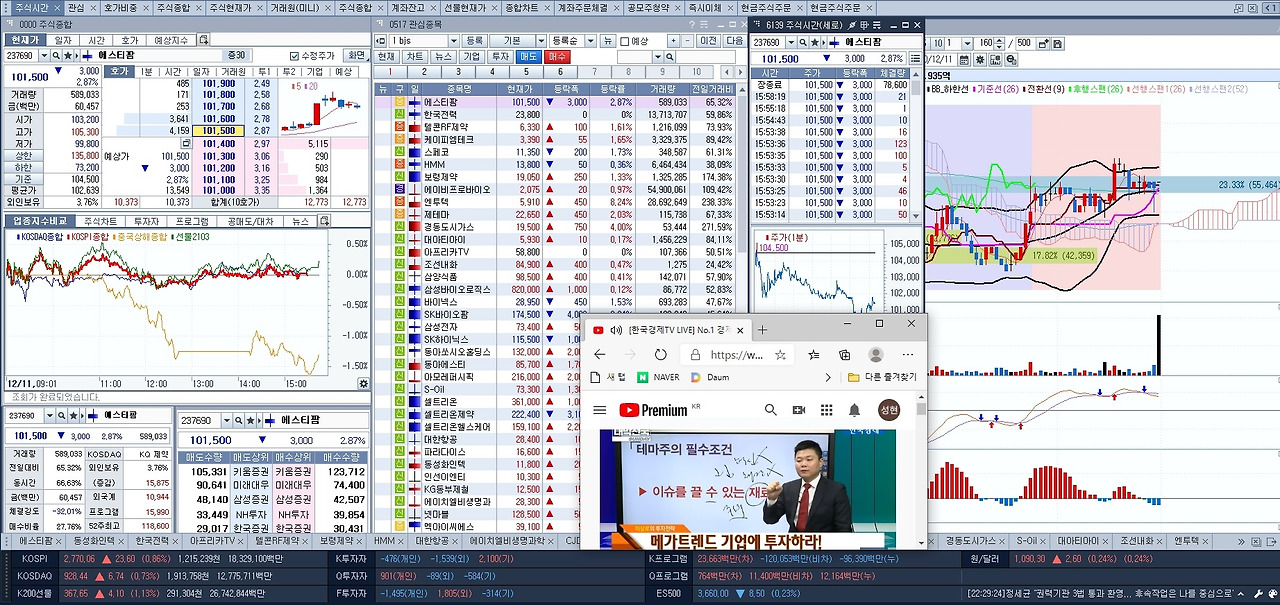The width and height of the screenshot is (1280, 605).
Task: Open NAVER bookmark in browser
Action: (659, 377)
